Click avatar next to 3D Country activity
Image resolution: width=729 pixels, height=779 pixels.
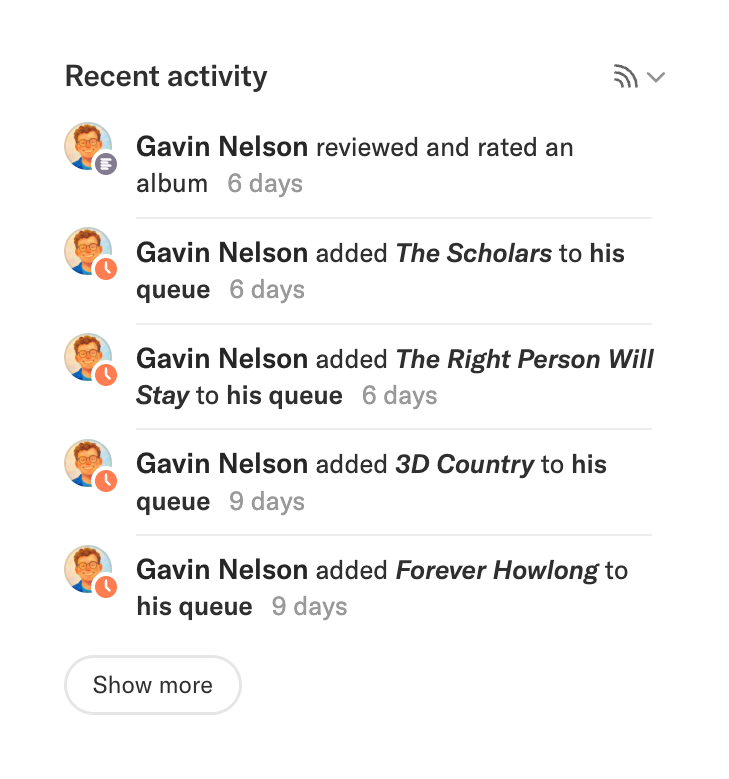point(87,463)
